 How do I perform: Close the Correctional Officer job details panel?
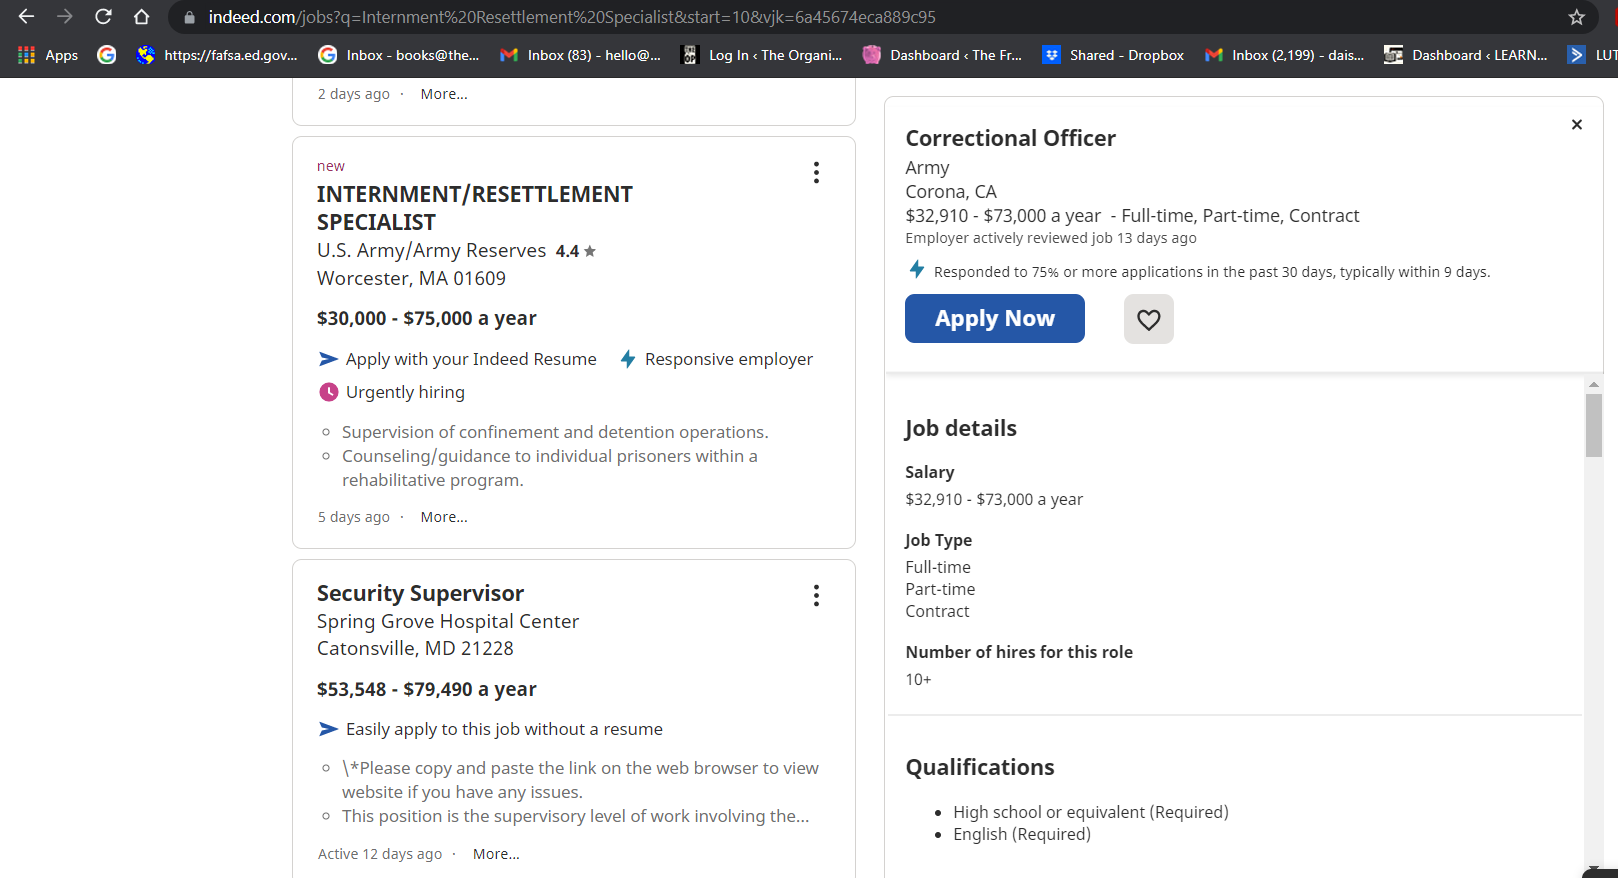point(1577,124)
